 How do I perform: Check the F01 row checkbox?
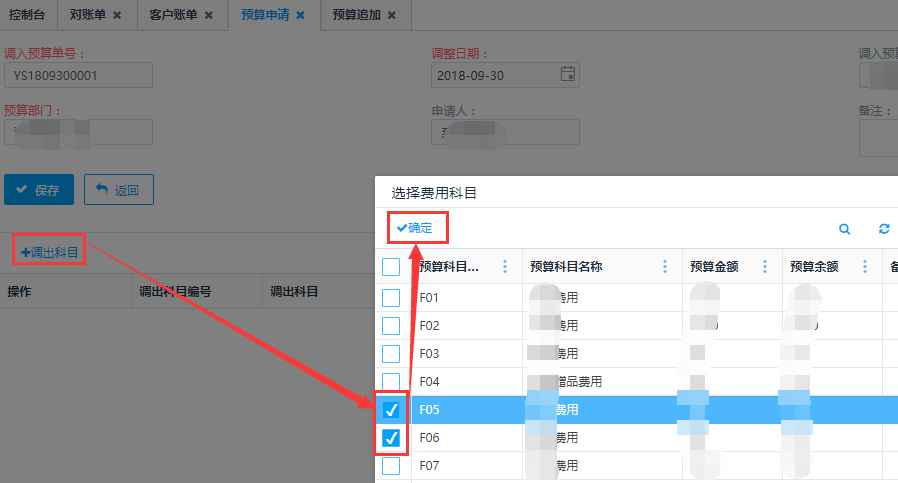click(x=391, y=297)
